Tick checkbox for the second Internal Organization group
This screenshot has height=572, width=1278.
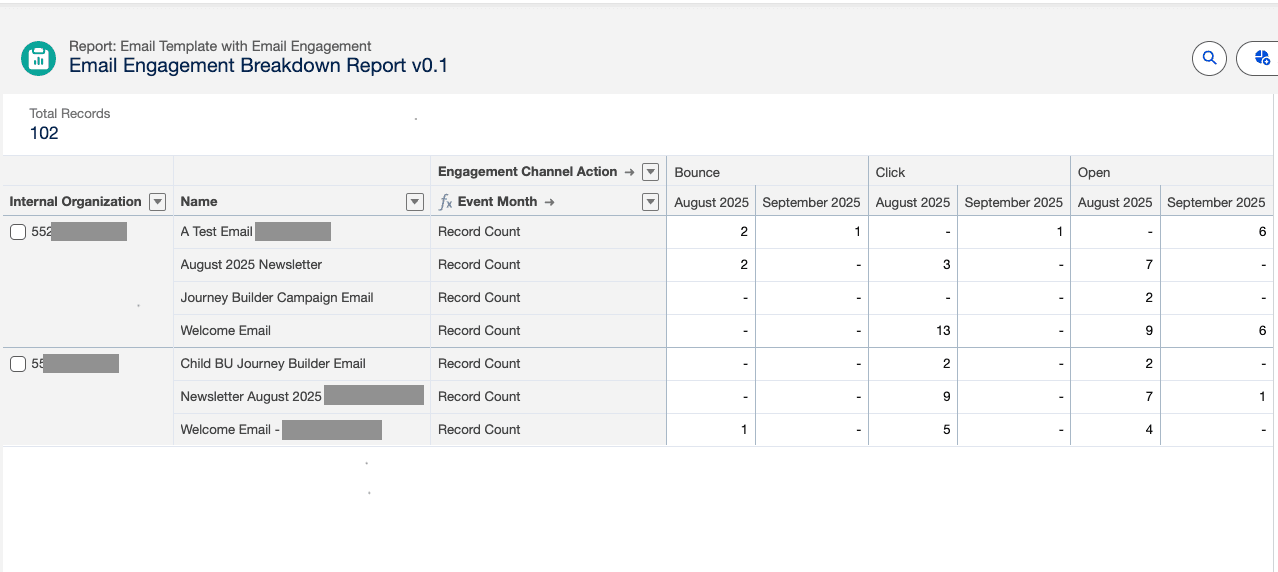(17, 364)
